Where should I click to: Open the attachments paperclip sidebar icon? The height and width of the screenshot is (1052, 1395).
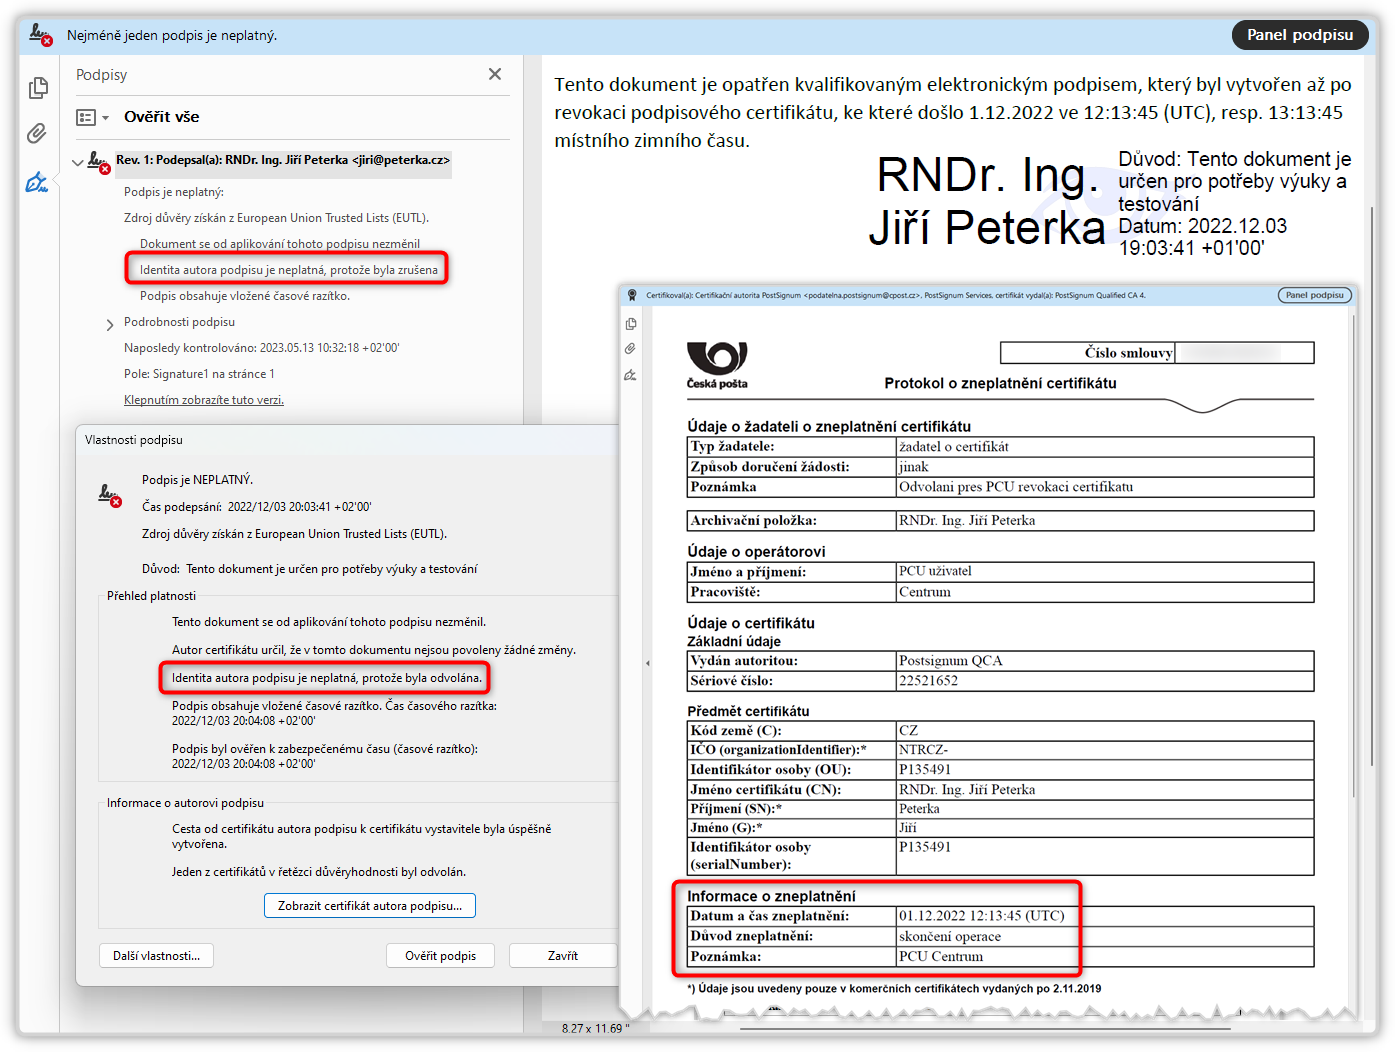tap(37, 134)
